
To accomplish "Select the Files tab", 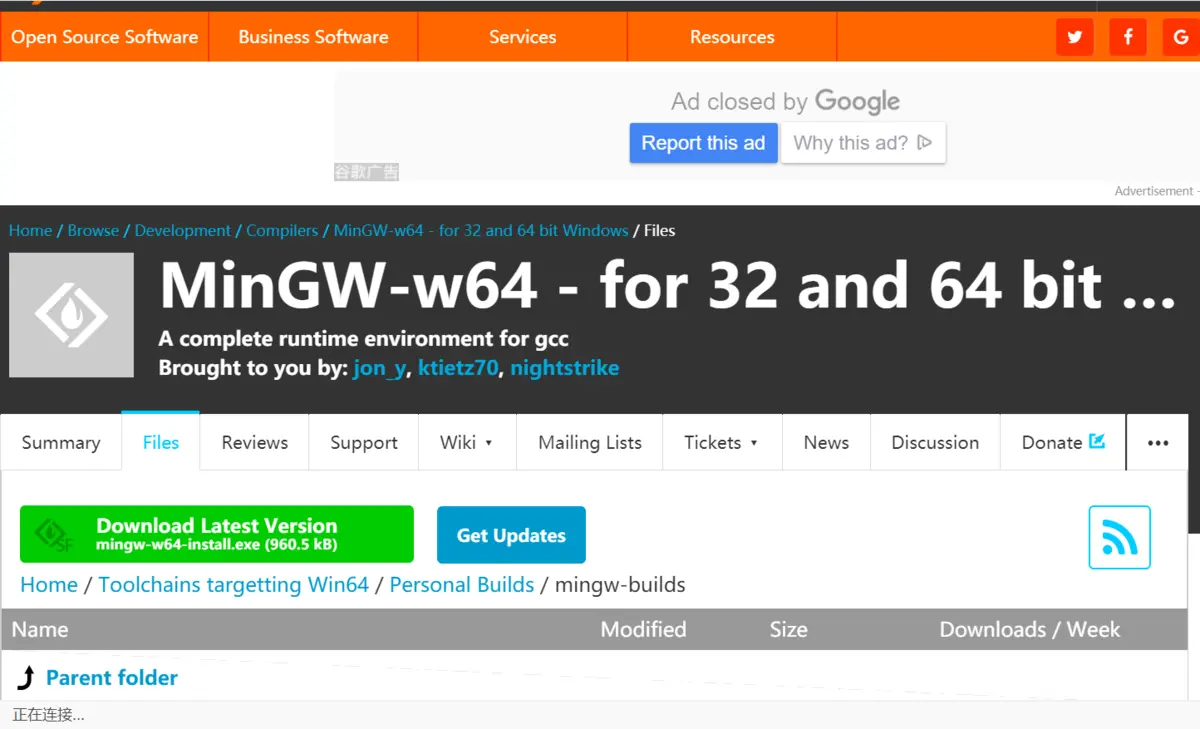I will point(161,442).
